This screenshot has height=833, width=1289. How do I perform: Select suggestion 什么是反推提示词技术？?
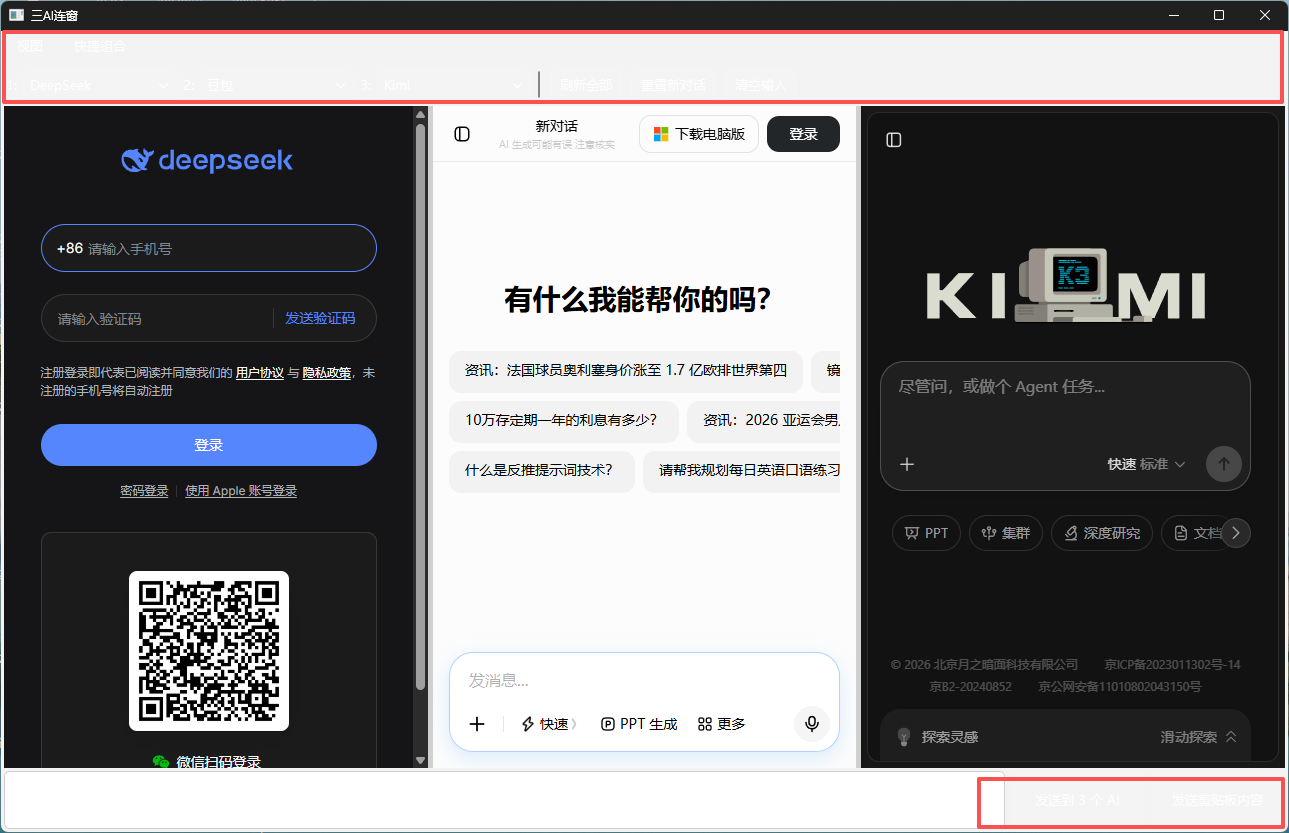coord(542,471)
